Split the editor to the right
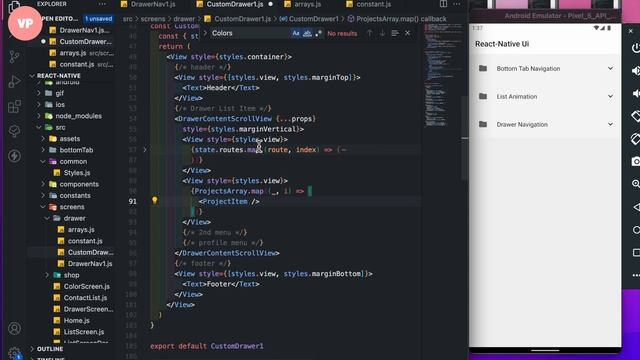 coord(443,4)
